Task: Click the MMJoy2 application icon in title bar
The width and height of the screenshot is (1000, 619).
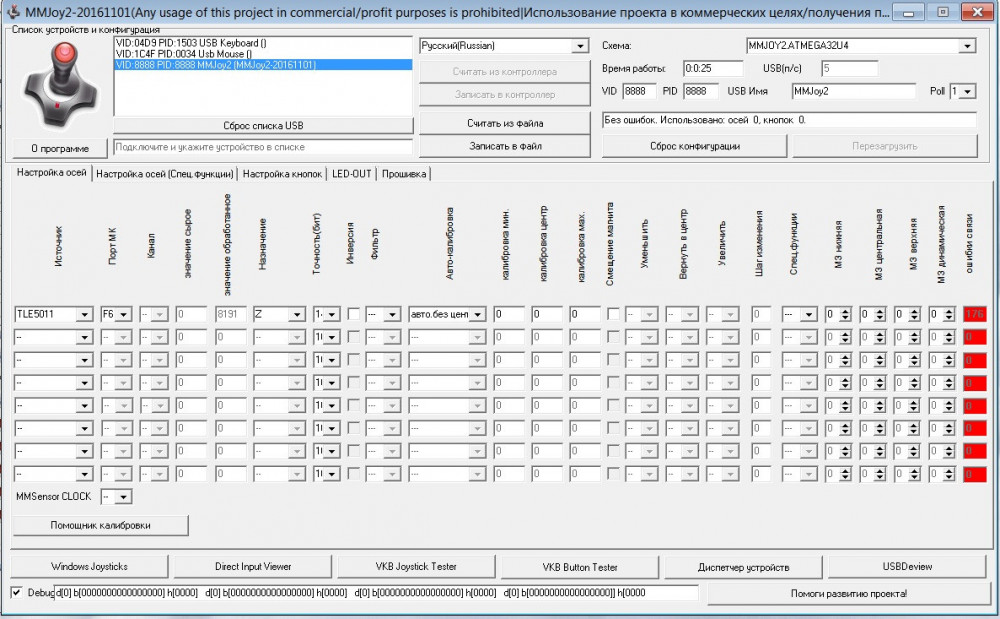Action: (x=14, y=10)
